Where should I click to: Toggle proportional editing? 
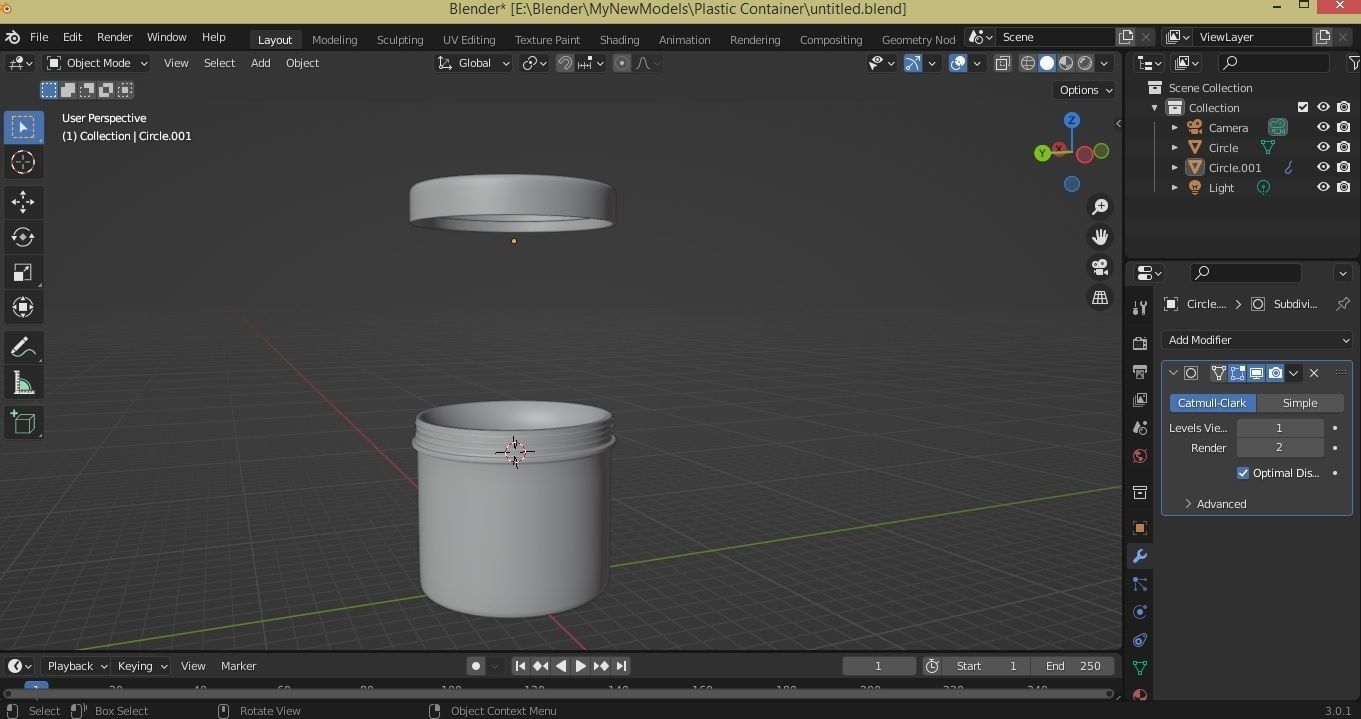(x=622, y=63)
